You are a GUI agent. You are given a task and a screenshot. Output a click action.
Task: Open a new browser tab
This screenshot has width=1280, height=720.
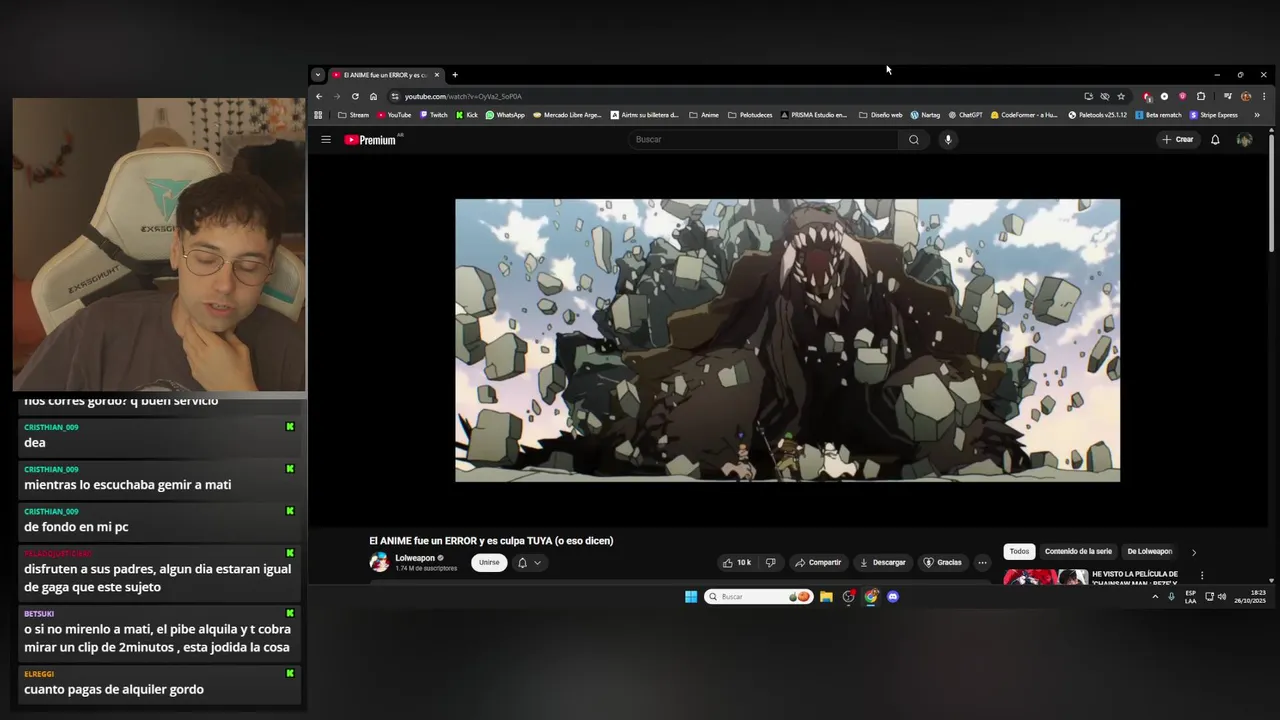pyautogui.click(x=455, y=75)
